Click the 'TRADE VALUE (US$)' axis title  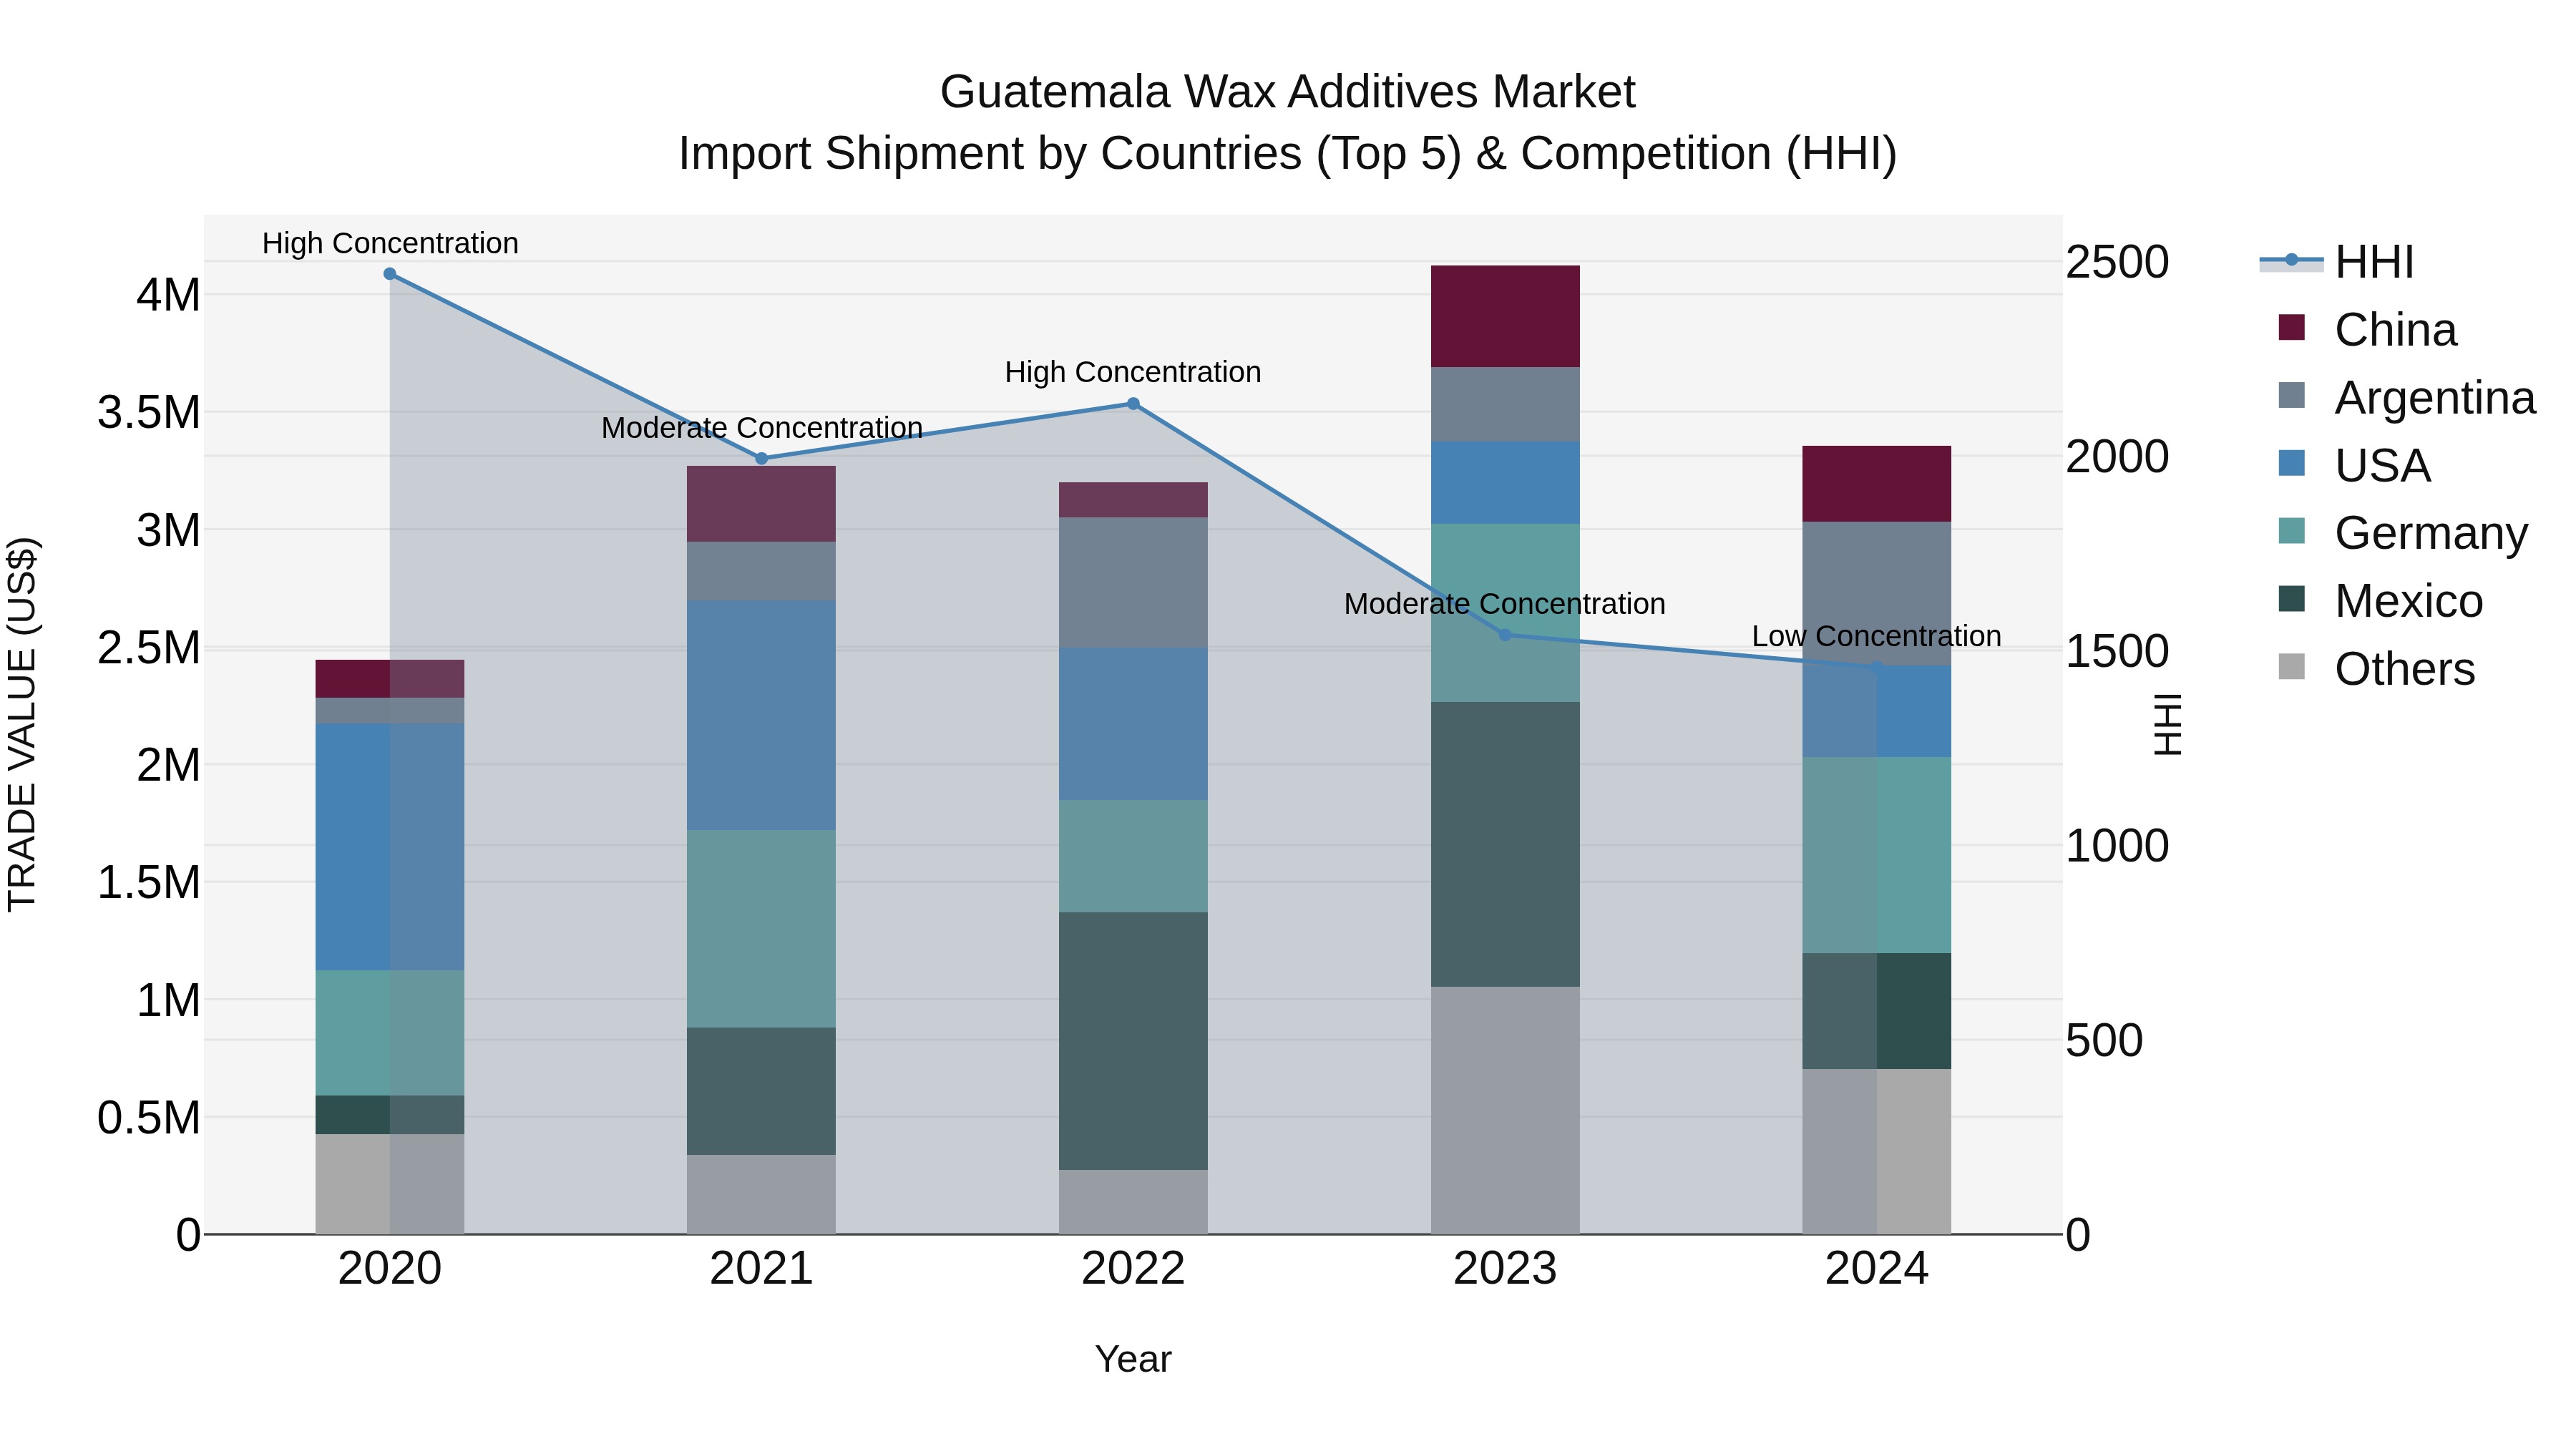22,724
